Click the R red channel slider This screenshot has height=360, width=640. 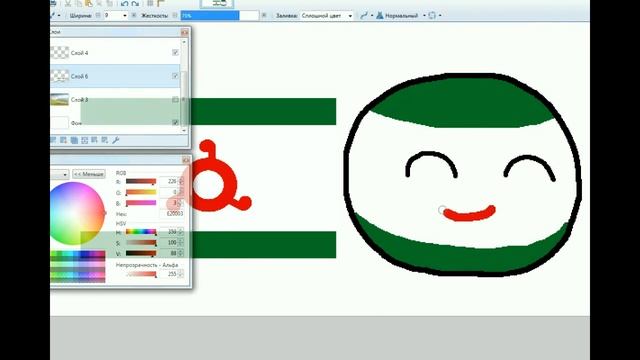141,181
